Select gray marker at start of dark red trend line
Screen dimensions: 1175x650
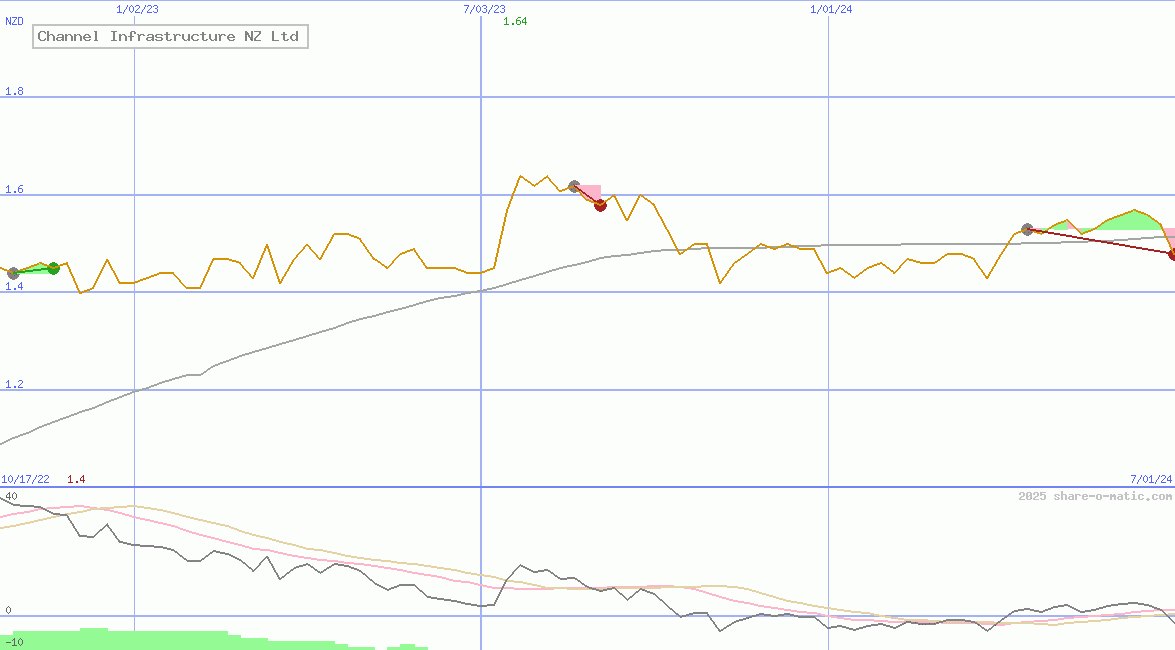(1027, 230)
